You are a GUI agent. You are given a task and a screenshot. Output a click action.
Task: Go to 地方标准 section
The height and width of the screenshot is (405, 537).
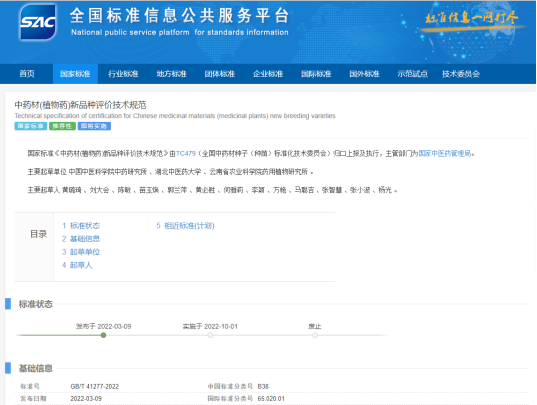(x=172, y=74)
